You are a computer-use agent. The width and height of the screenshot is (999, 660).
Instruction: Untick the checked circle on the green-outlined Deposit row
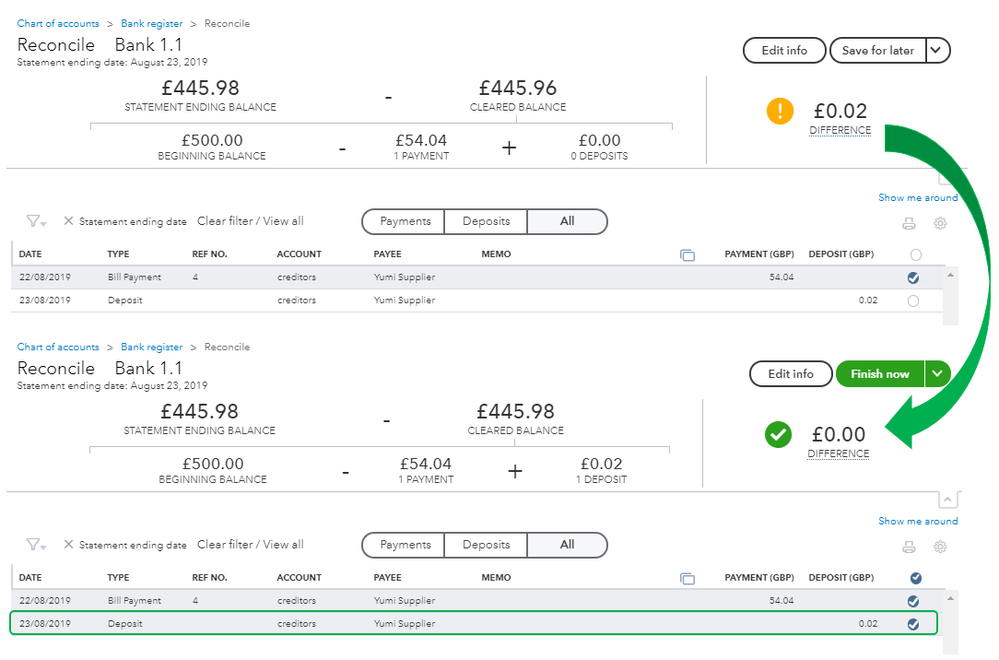click(x=913, y=624)
